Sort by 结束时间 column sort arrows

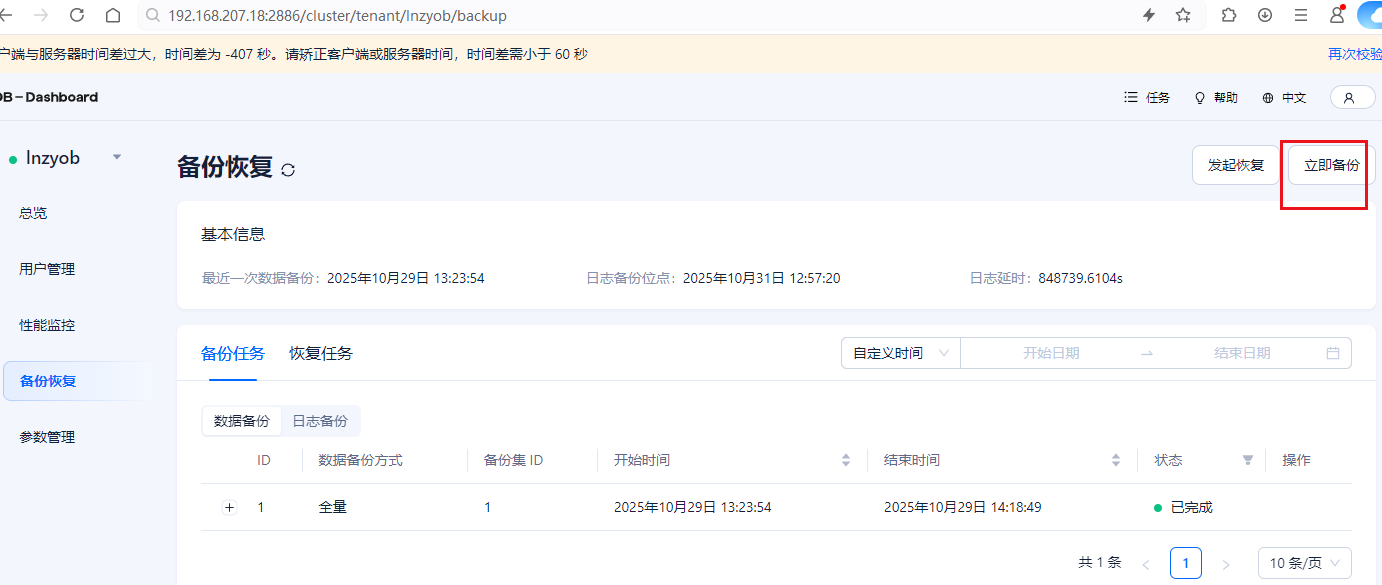pyautogui.click(x=1116, y=460)
